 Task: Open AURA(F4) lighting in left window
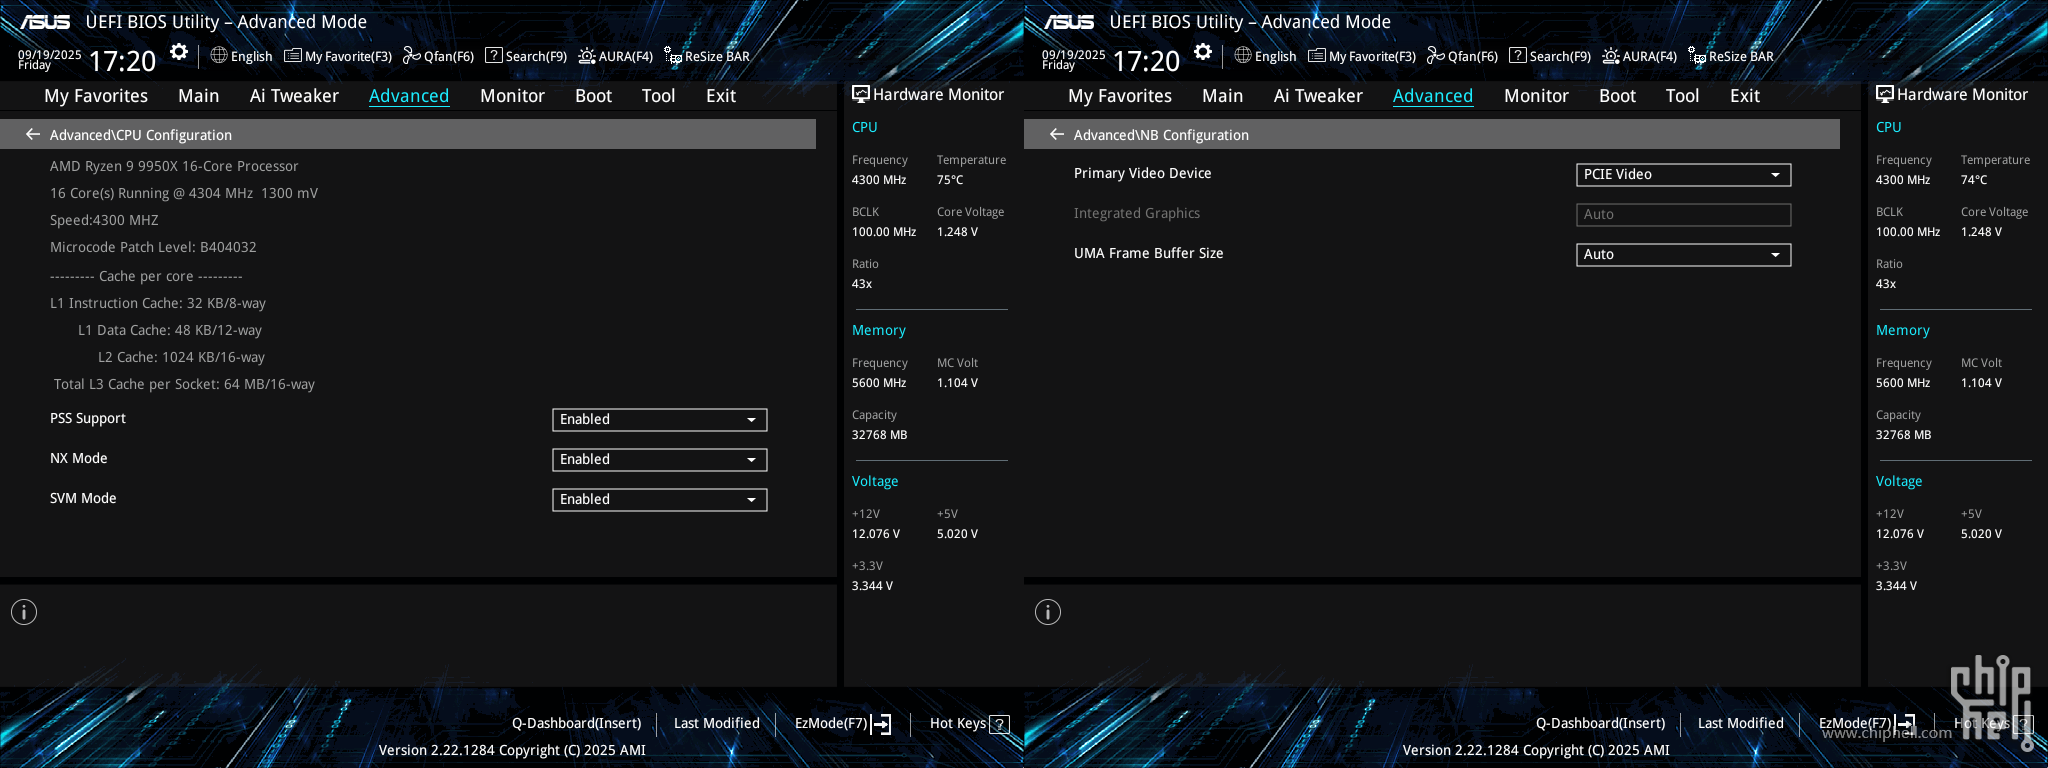coord(616,56)
